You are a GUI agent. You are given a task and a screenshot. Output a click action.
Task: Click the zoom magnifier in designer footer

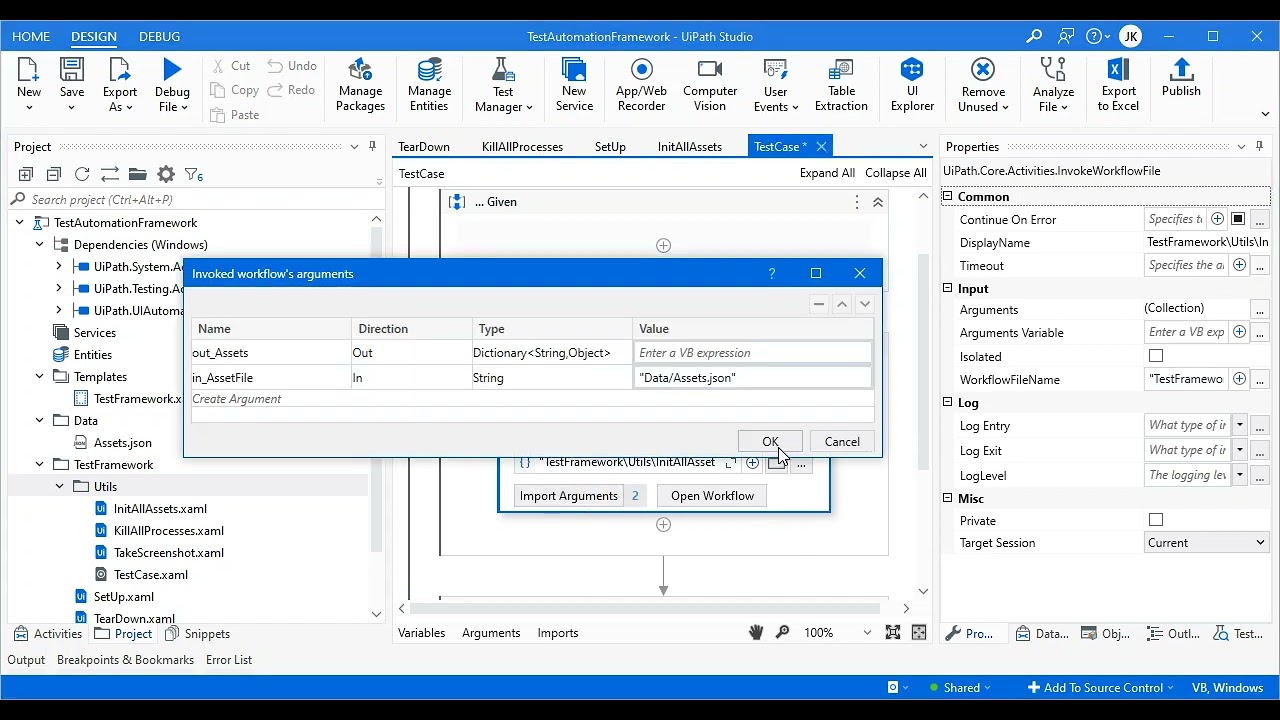(782, 632)
